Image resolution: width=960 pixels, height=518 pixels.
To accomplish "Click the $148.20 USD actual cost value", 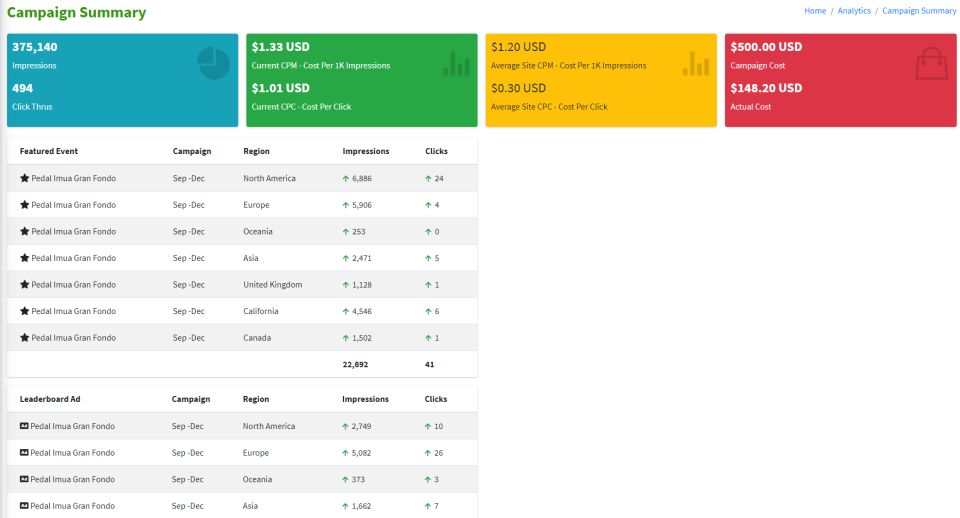I will point(766,88).
